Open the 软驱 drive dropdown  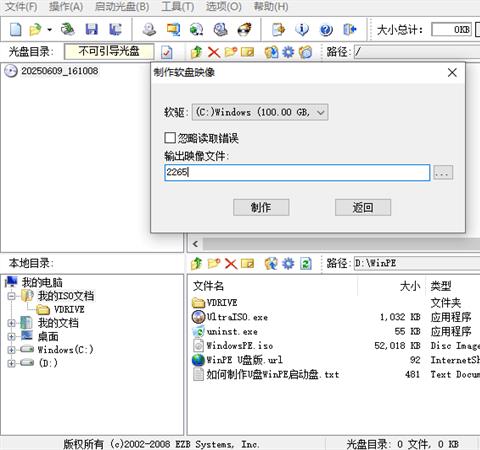click(260, 112)
